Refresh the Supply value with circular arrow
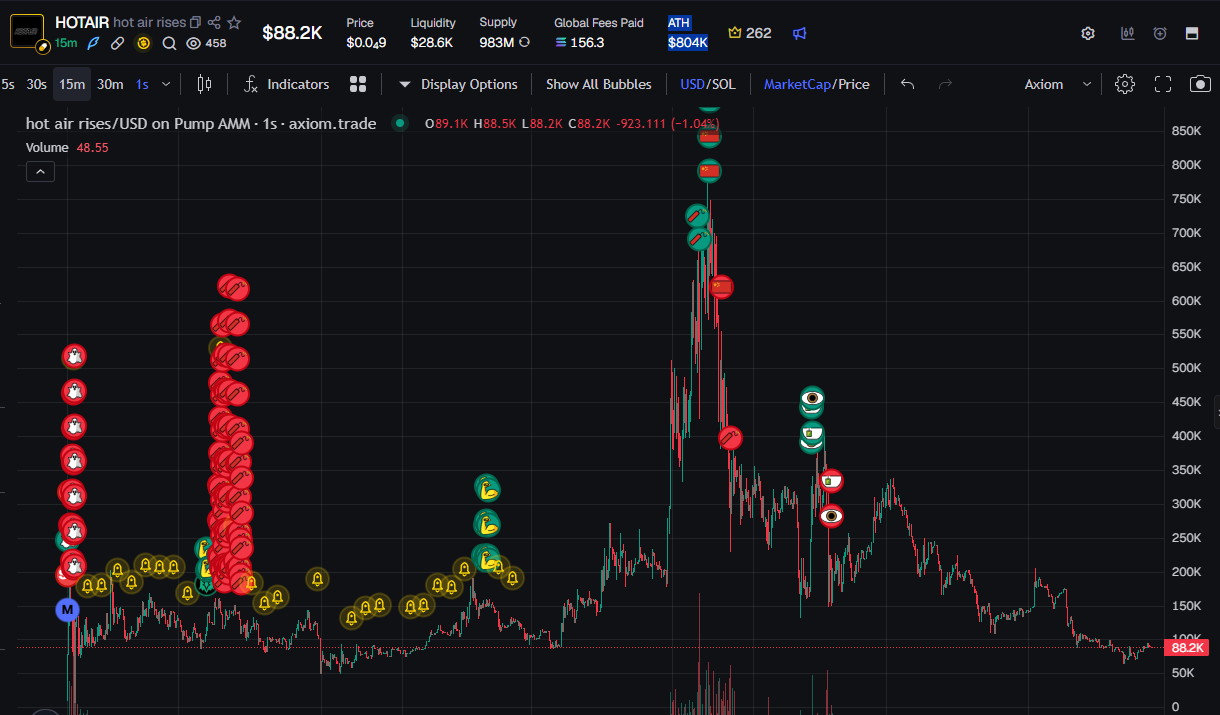Screen dimensions: 1220x715 [524, 43]
